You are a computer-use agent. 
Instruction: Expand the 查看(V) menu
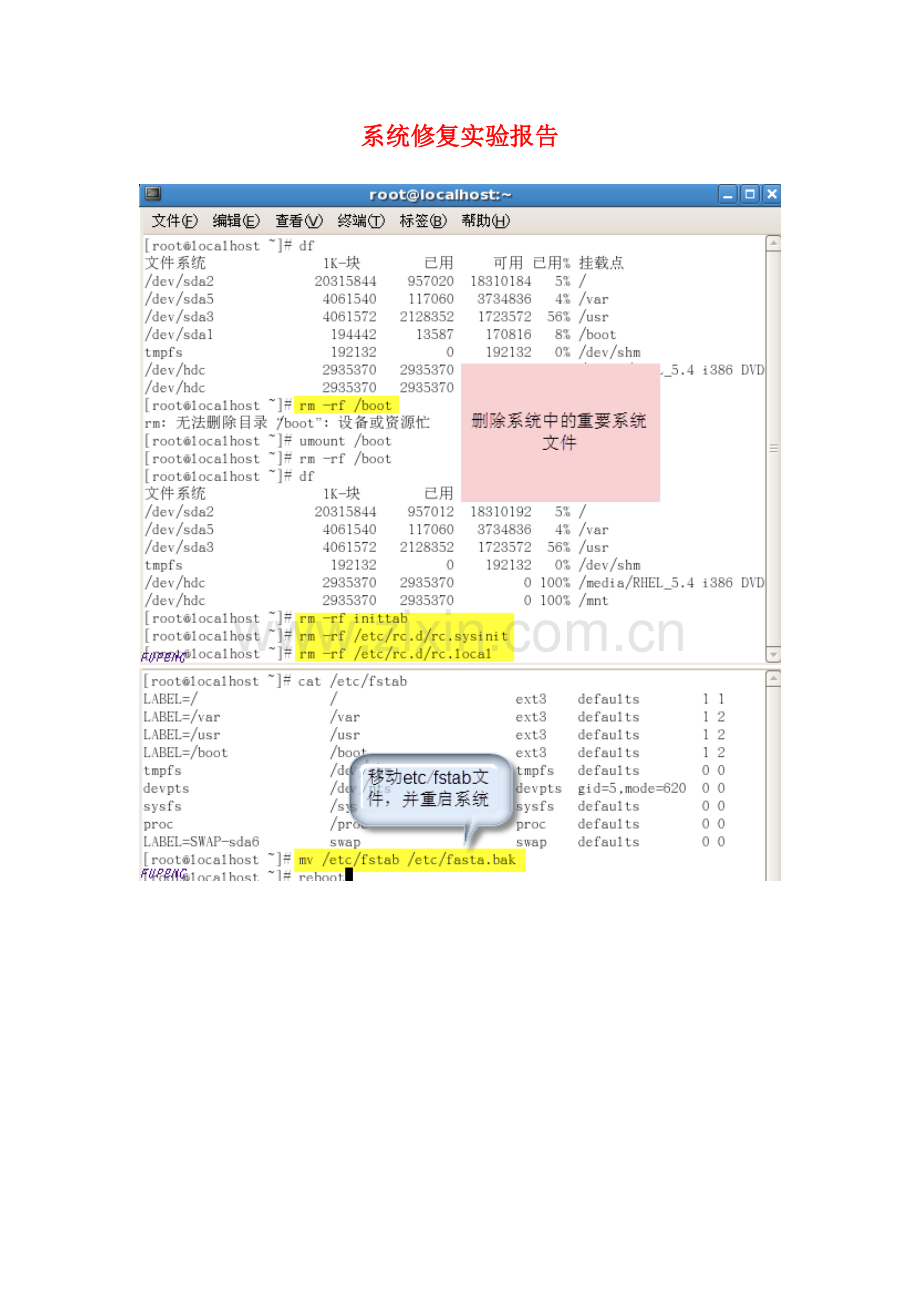click(x=299, y=221)
